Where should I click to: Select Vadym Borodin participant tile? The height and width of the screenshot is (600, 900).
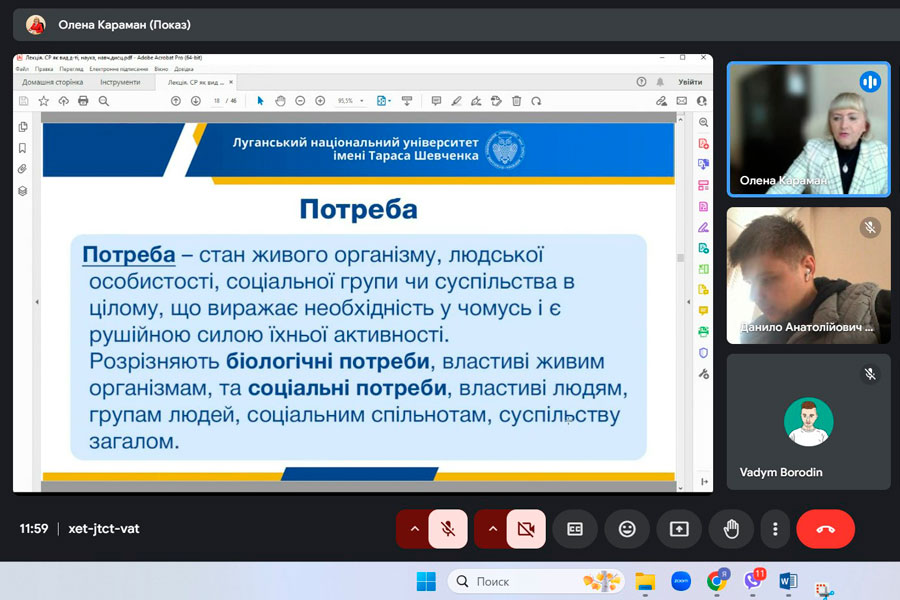[x=809, y=421]
